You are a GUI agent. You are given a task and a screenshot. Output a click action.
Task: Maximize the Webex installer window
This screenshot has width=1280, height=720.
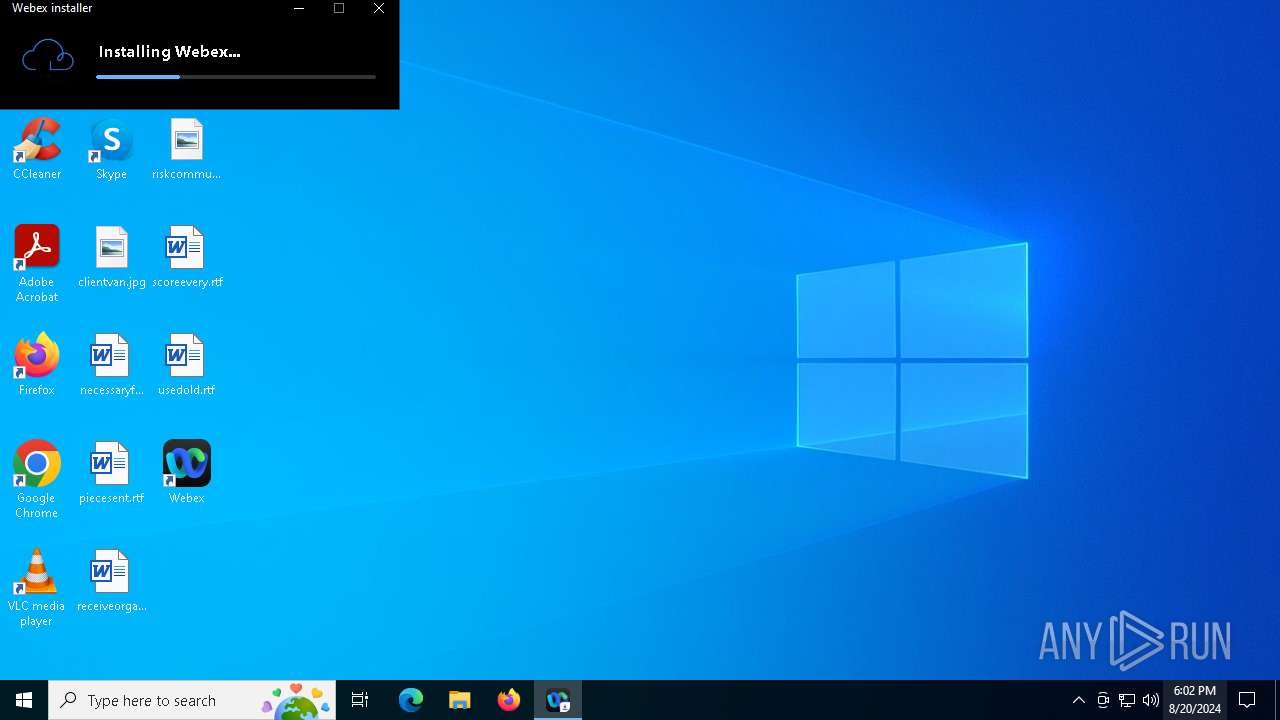point(339,8)
